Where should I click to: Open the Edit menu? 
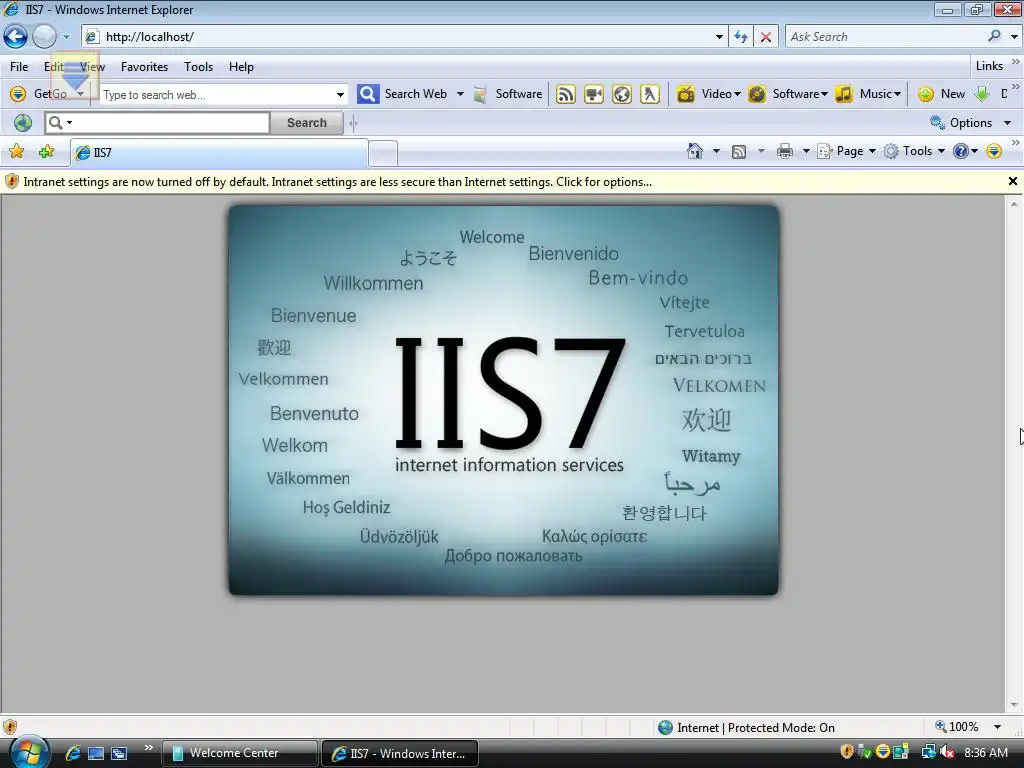54,67
